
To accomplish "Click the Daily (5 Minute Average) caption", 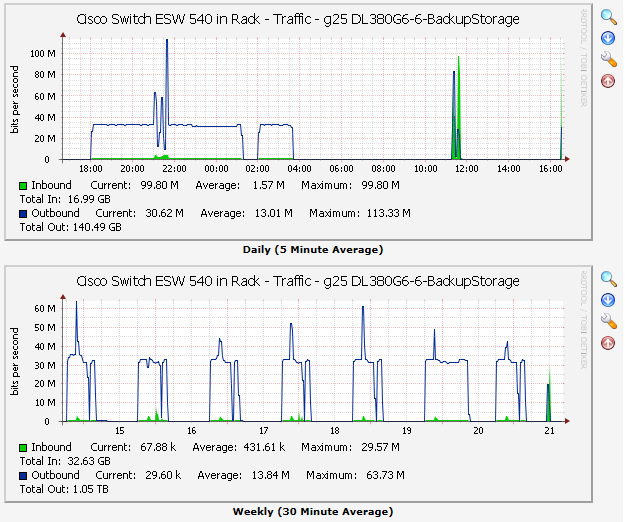I will (313, 250).
